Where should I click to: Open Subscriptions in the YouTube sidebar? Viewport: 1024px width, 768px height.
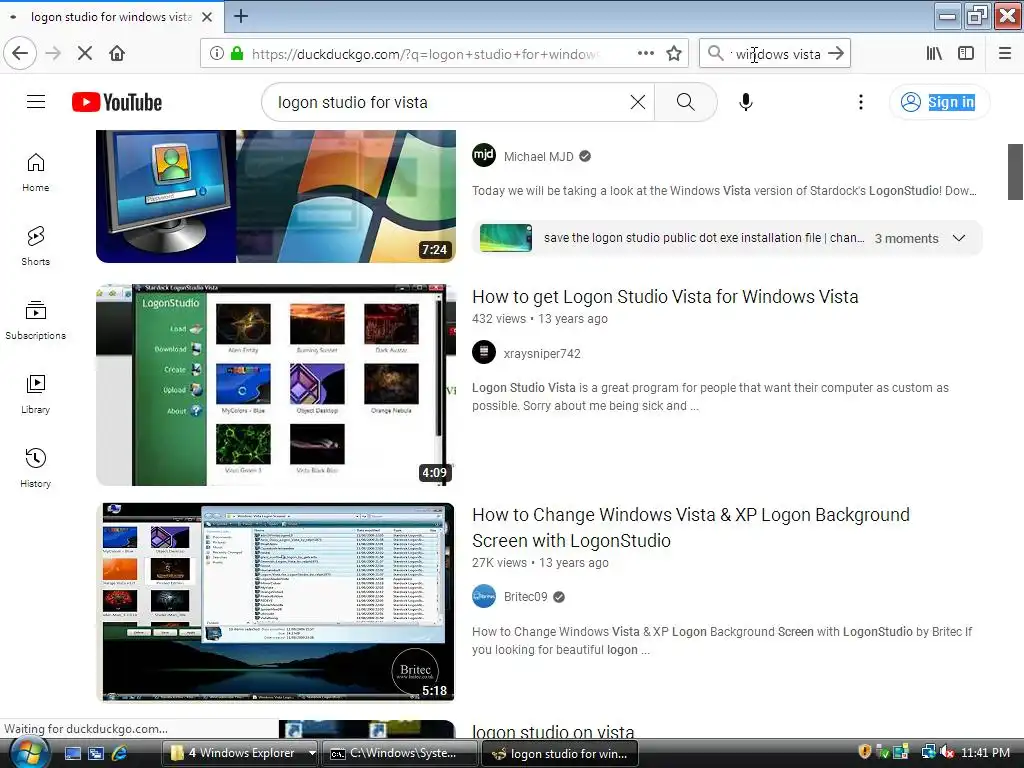[x=35, y=320]
